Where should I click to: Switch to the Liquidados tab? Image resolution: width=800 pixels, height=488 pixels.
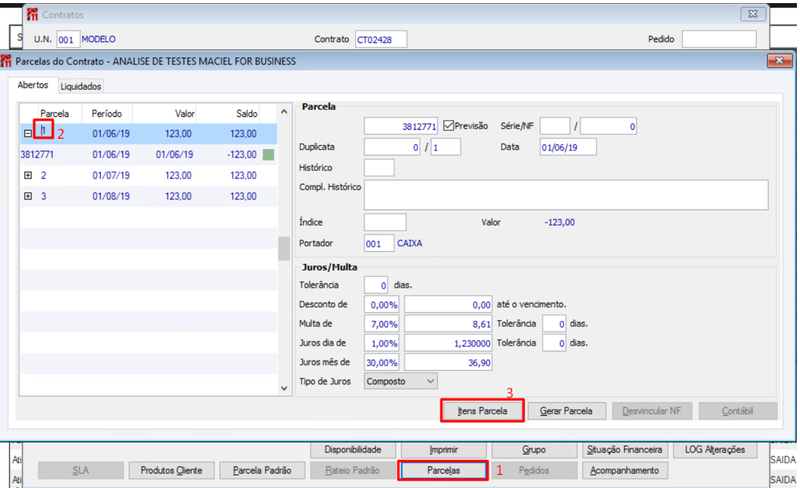81,86
